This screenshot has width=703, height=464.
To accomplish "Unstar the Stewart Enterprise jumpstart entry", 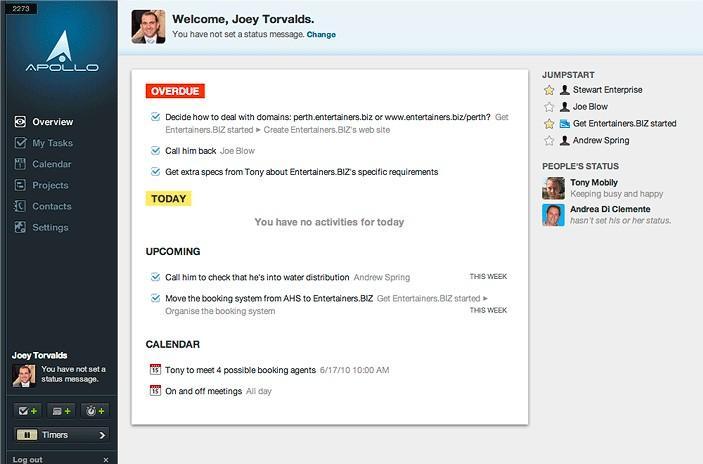I will (549, 90).
